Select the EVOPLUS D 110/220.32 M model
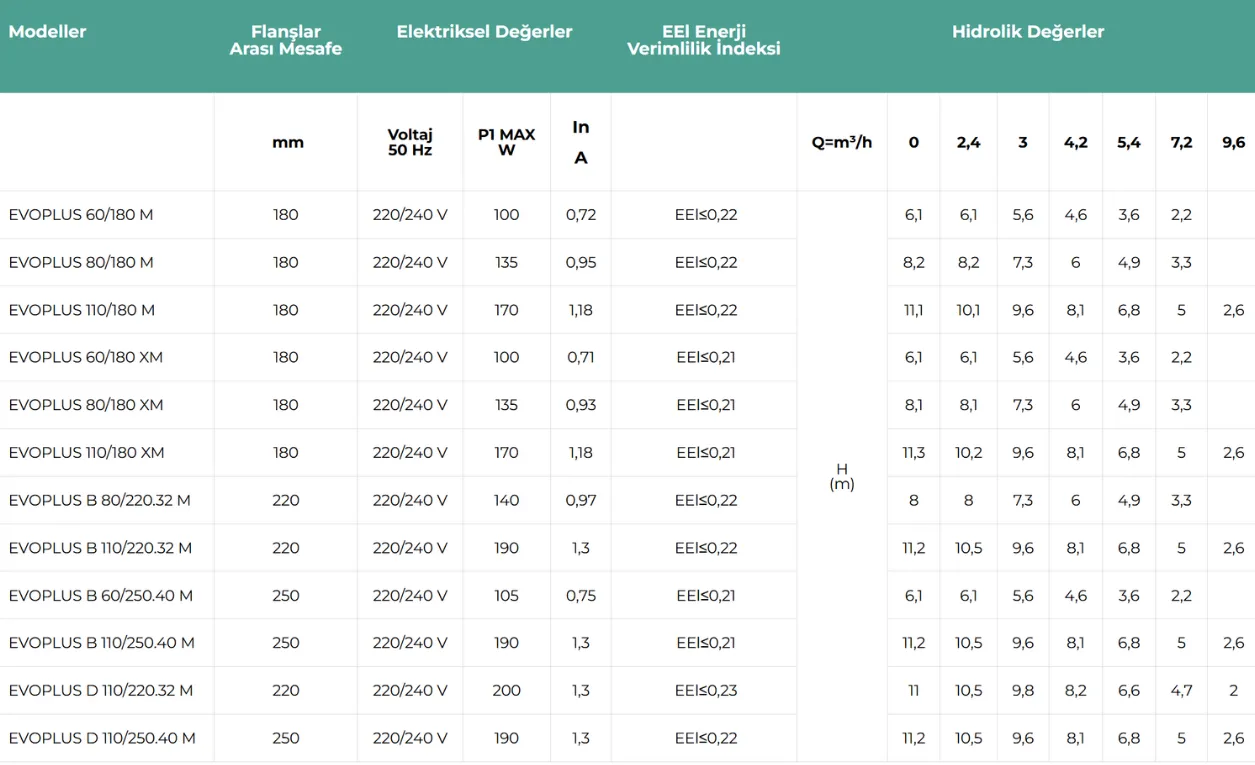The height and width of the screenshot is (765, 1255). [101, 691]
